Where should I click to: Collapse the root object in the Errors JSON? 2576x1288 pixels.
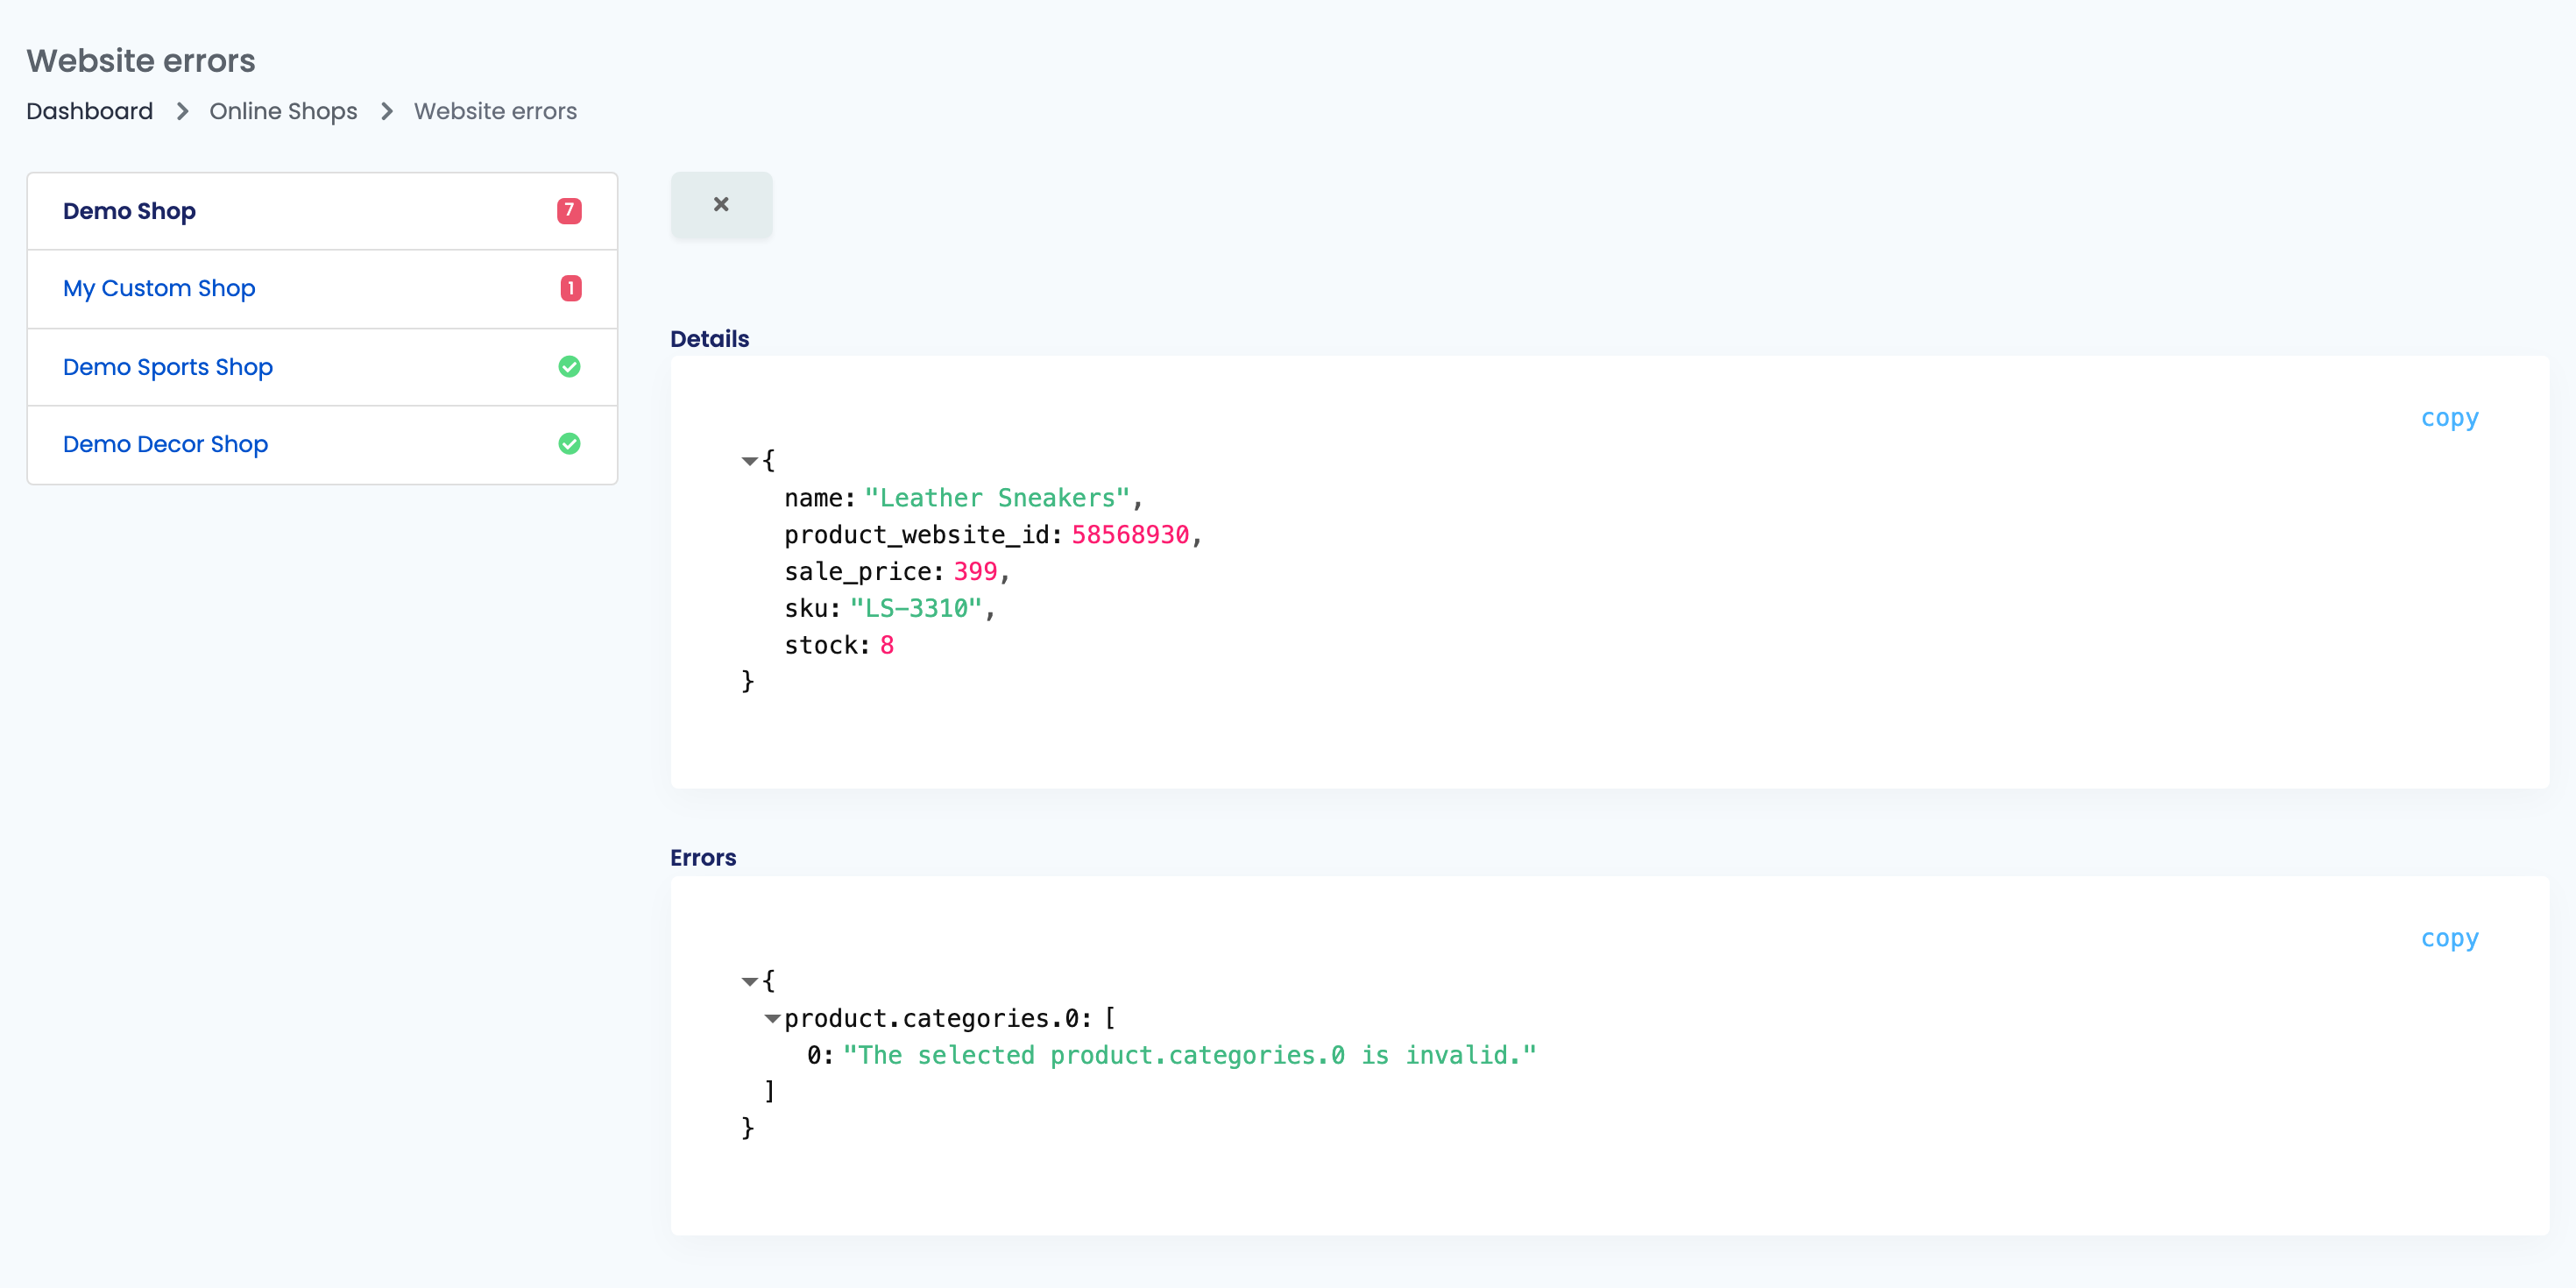coord(749,981)
